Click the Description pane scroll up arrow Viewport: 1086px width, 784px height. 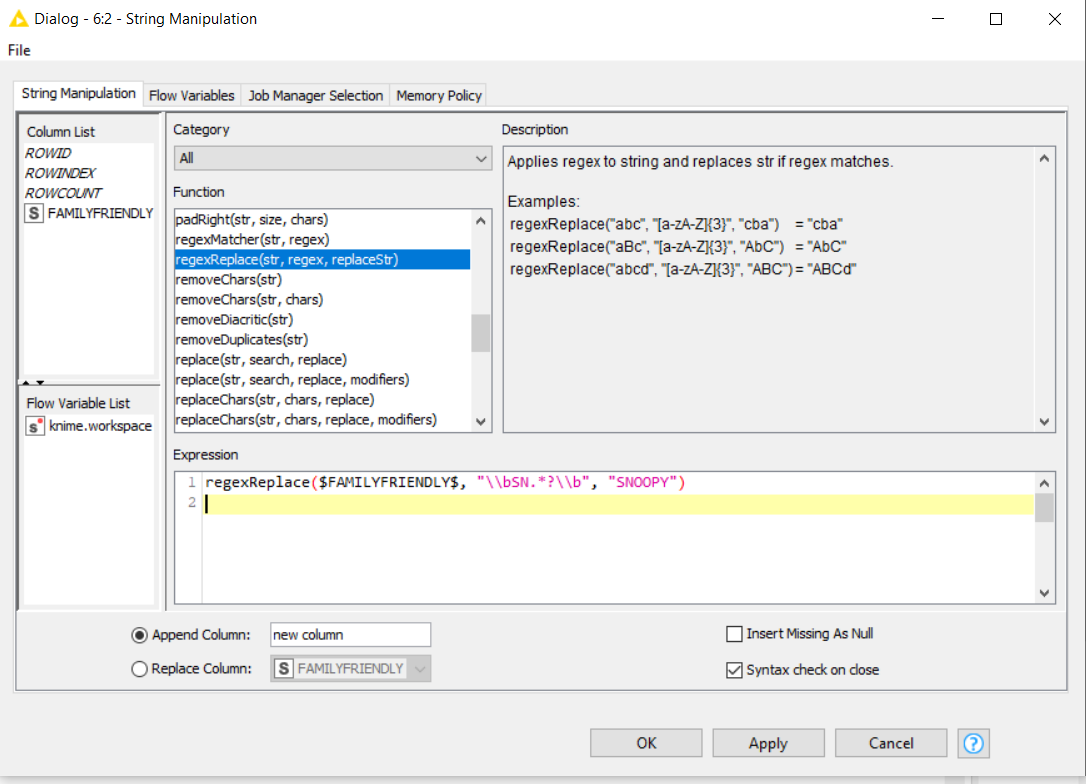(x=1044, y=159)
